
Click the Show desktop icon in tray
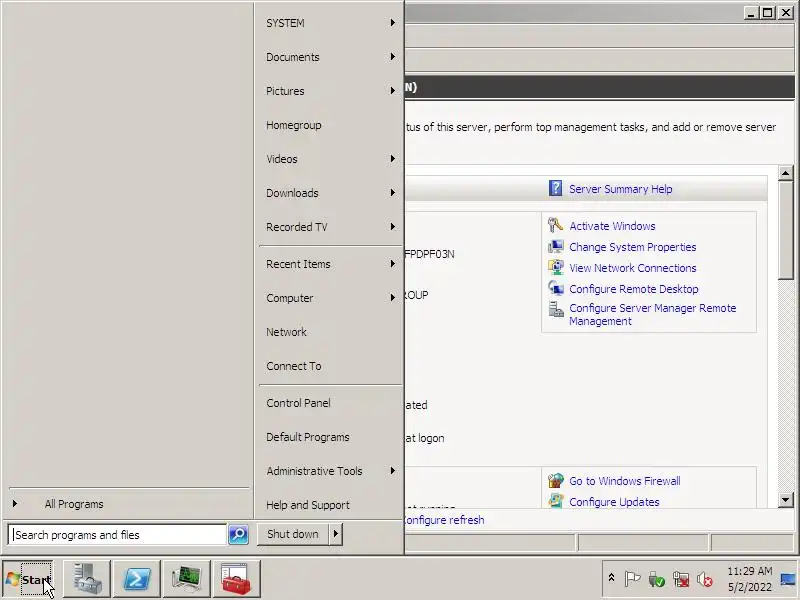[x=789, y=579]
